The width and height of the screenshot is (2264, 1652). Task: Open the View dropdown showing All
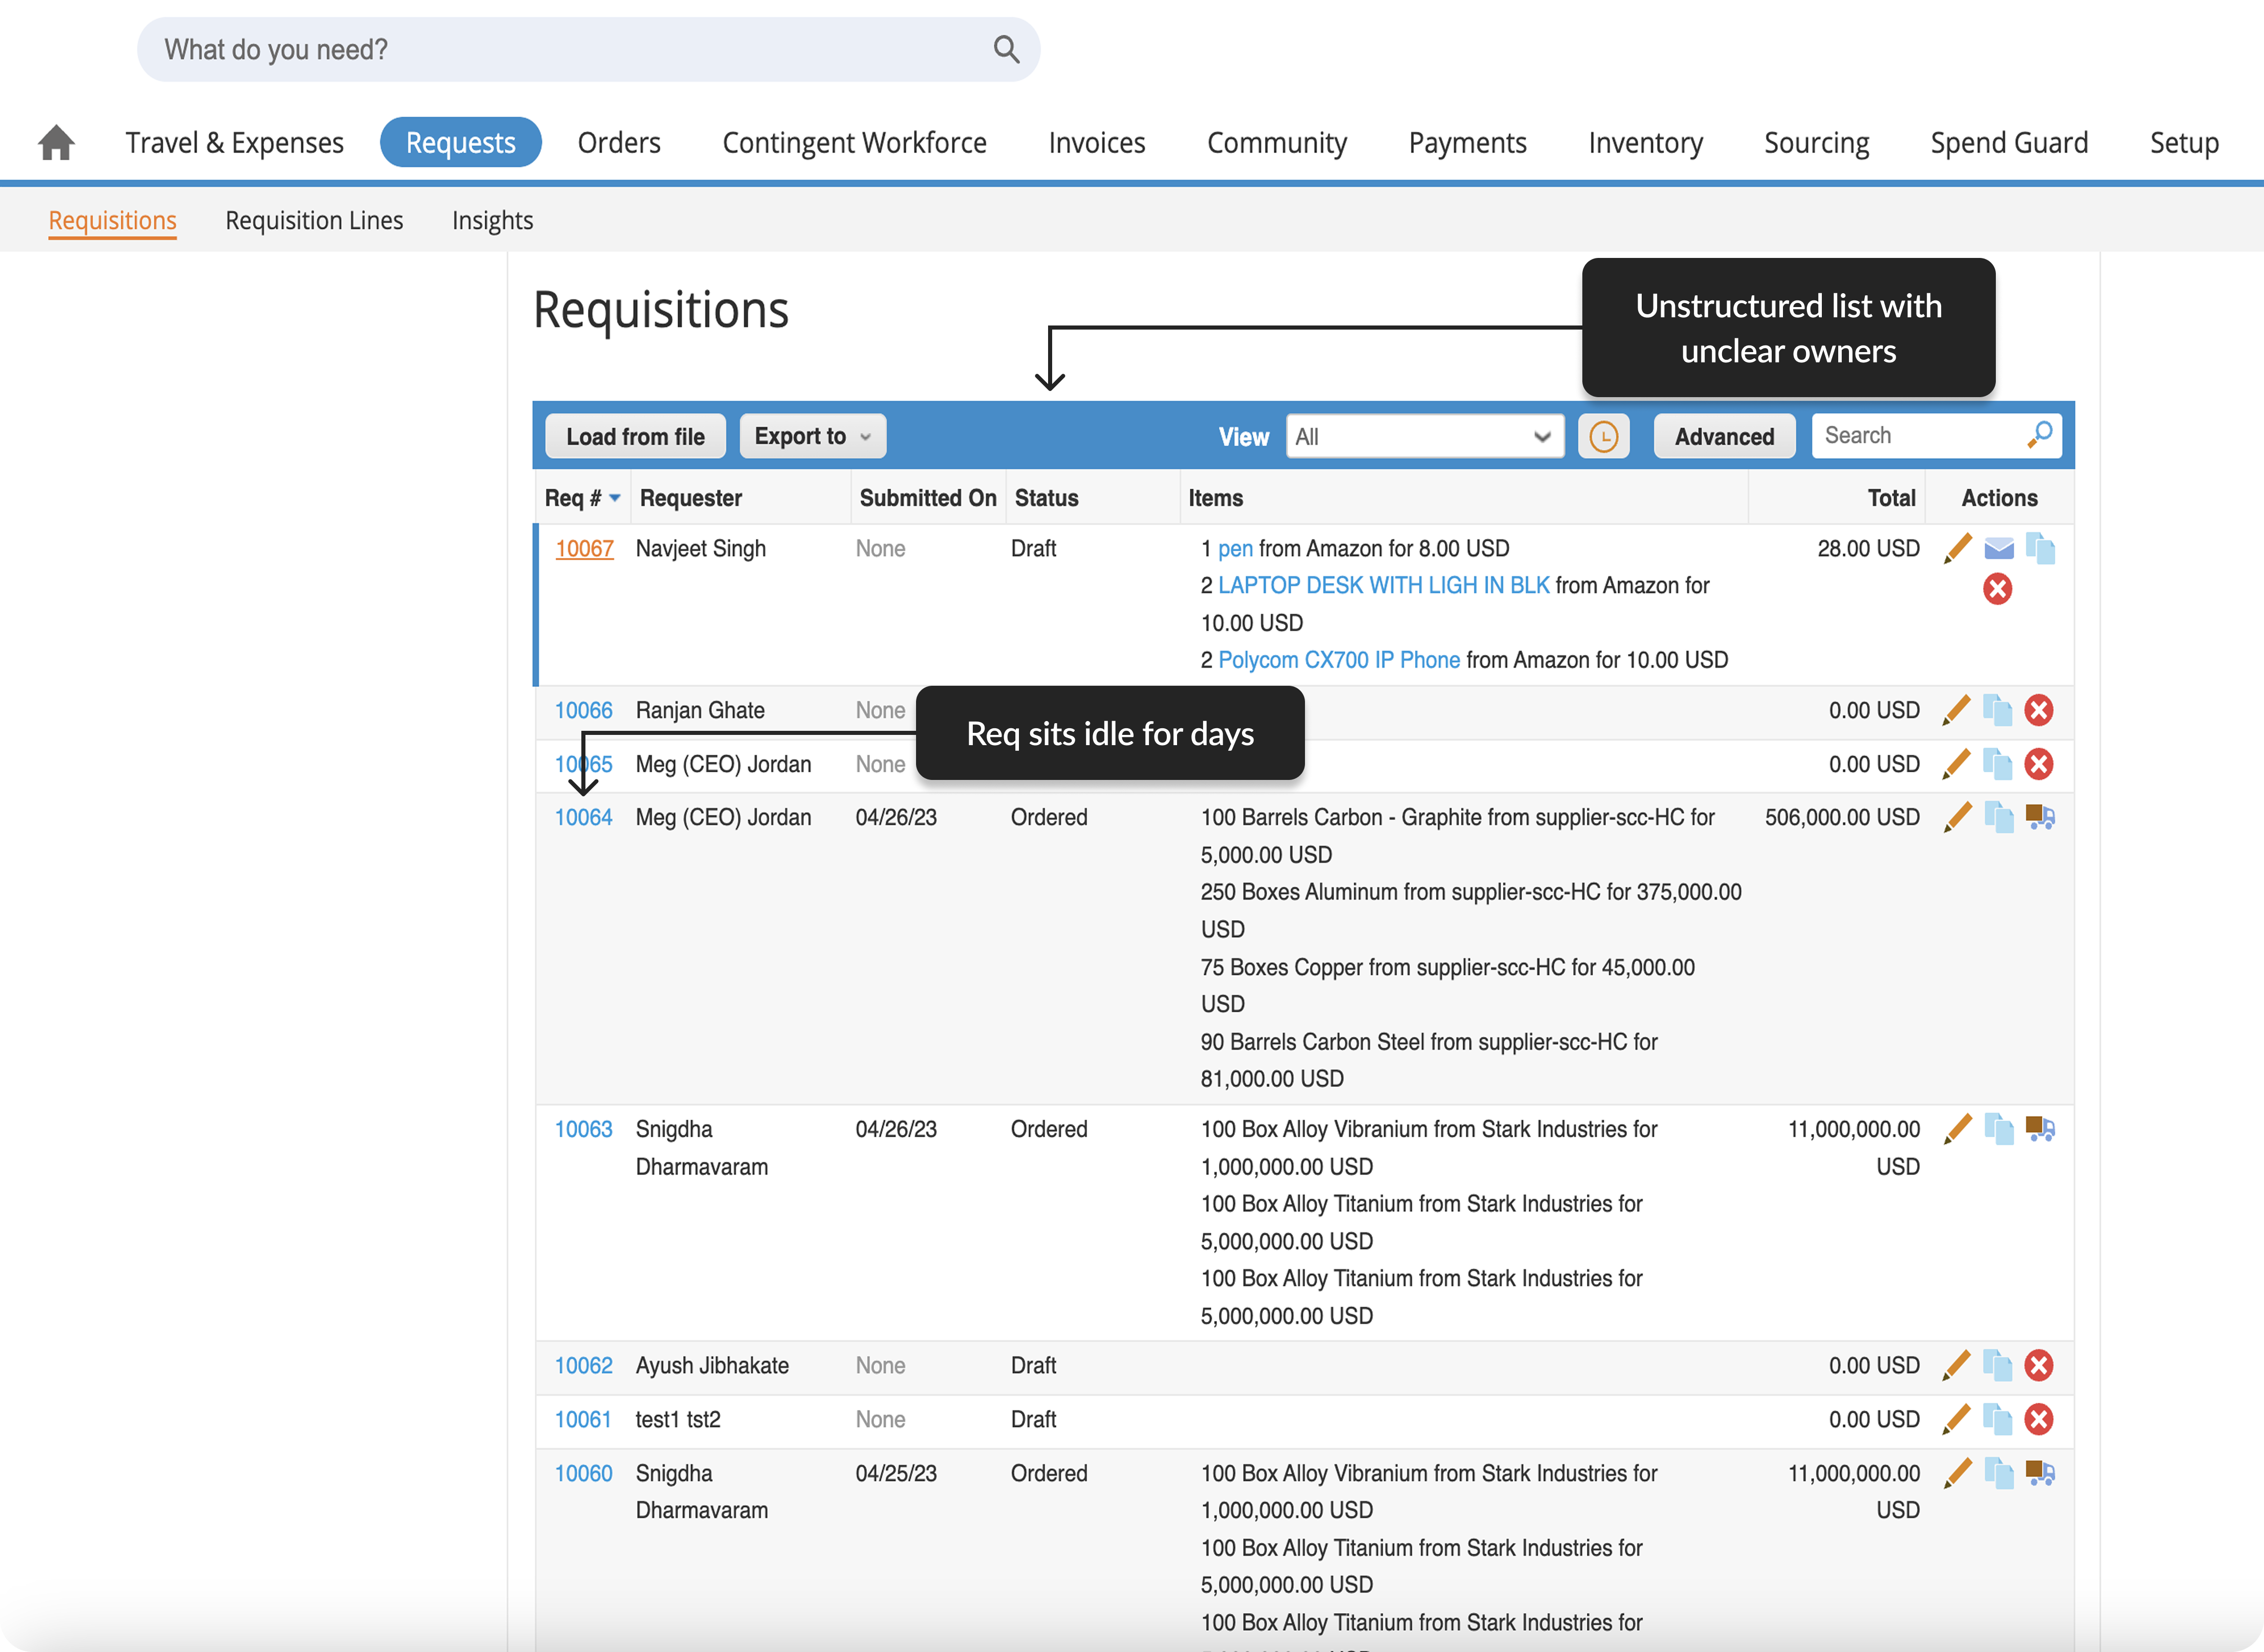1424,437
